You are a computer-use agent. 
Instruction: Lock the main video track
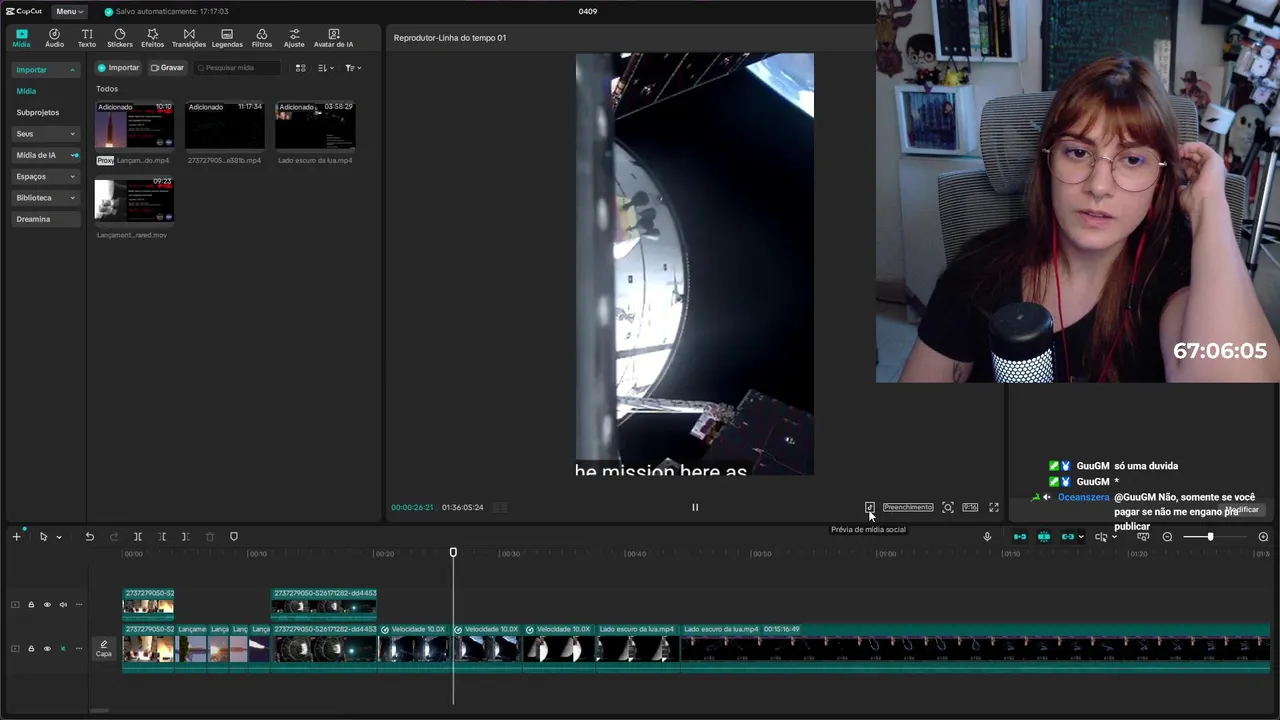pos(31,649)
